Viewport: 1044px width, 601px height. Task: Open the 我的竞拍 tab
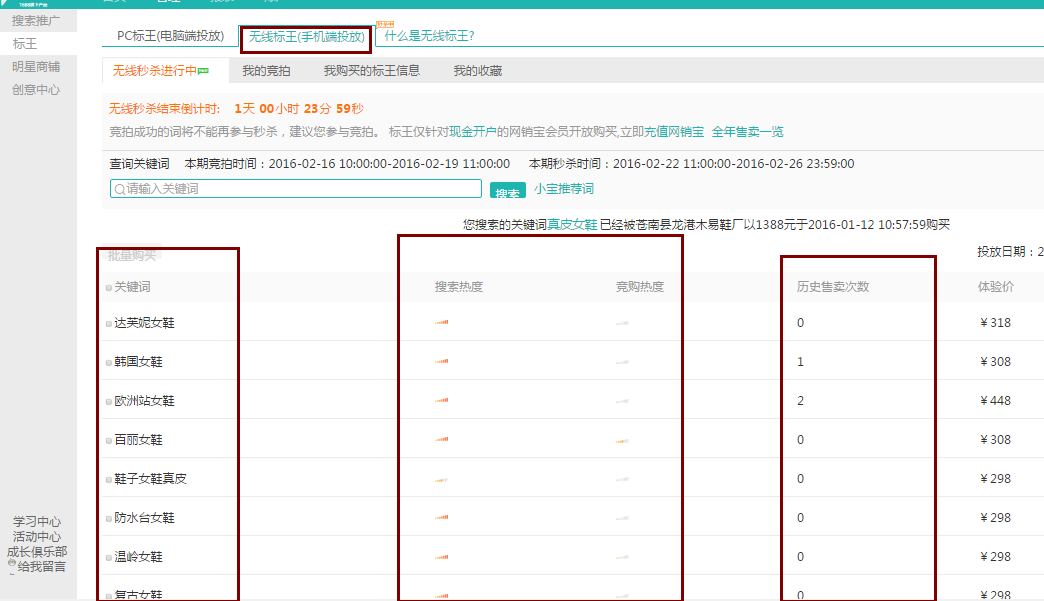pyautogui.click(x=266, y=71)
